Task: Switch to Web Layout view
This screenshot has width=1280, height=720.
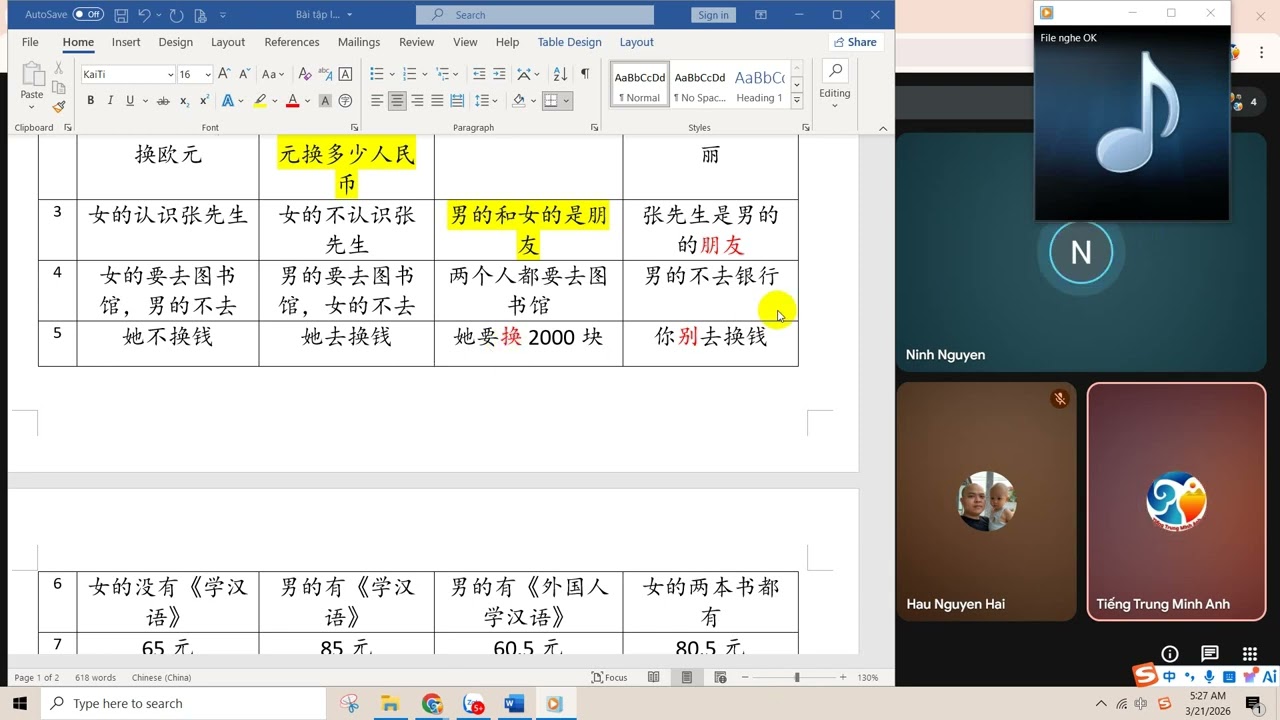Action: tap(720, 677)
